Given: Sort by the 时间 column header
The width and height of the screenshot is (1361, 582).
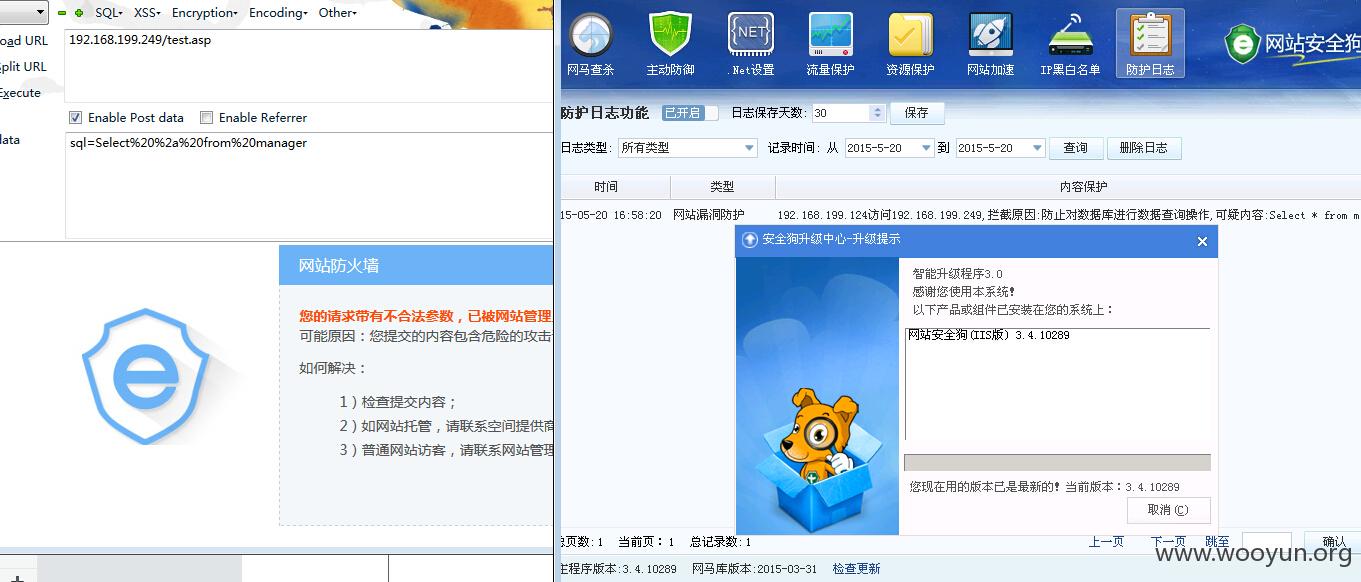Looking at the screenshot, I should click(615, 187).
